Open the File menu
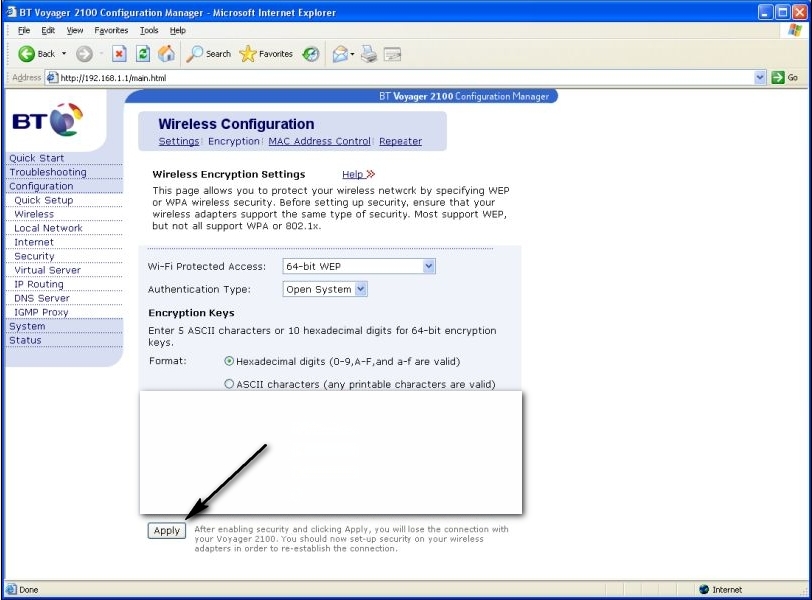 [24, 31]
